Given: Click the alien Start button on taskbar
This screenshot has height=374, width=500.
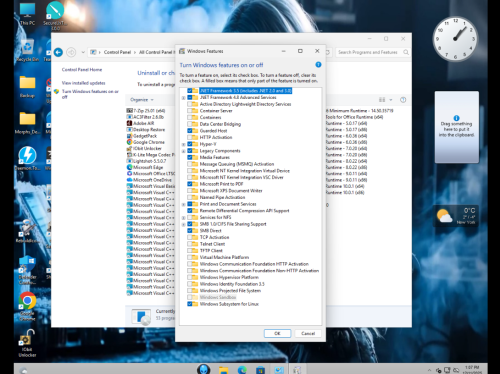Looking at the screenshot, I should [204, 369].
